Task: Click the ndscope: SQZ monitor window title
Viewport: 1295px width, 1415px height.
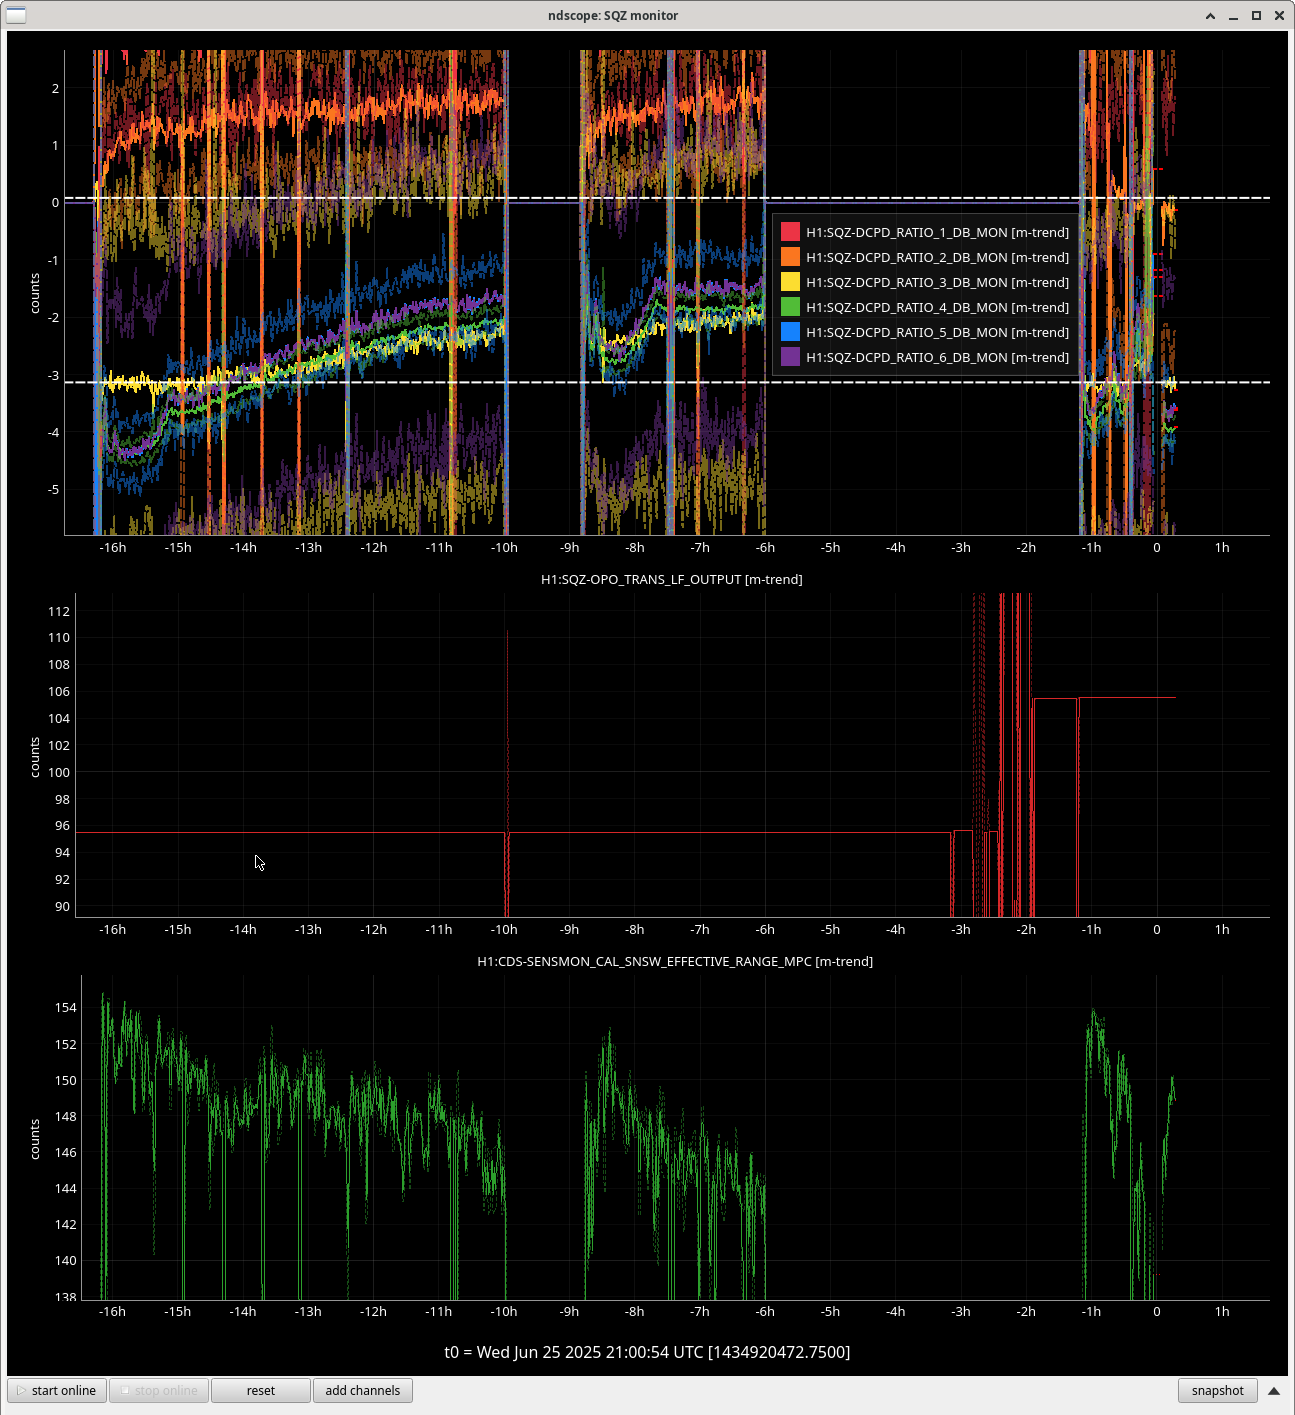Action: pos(613,15)
